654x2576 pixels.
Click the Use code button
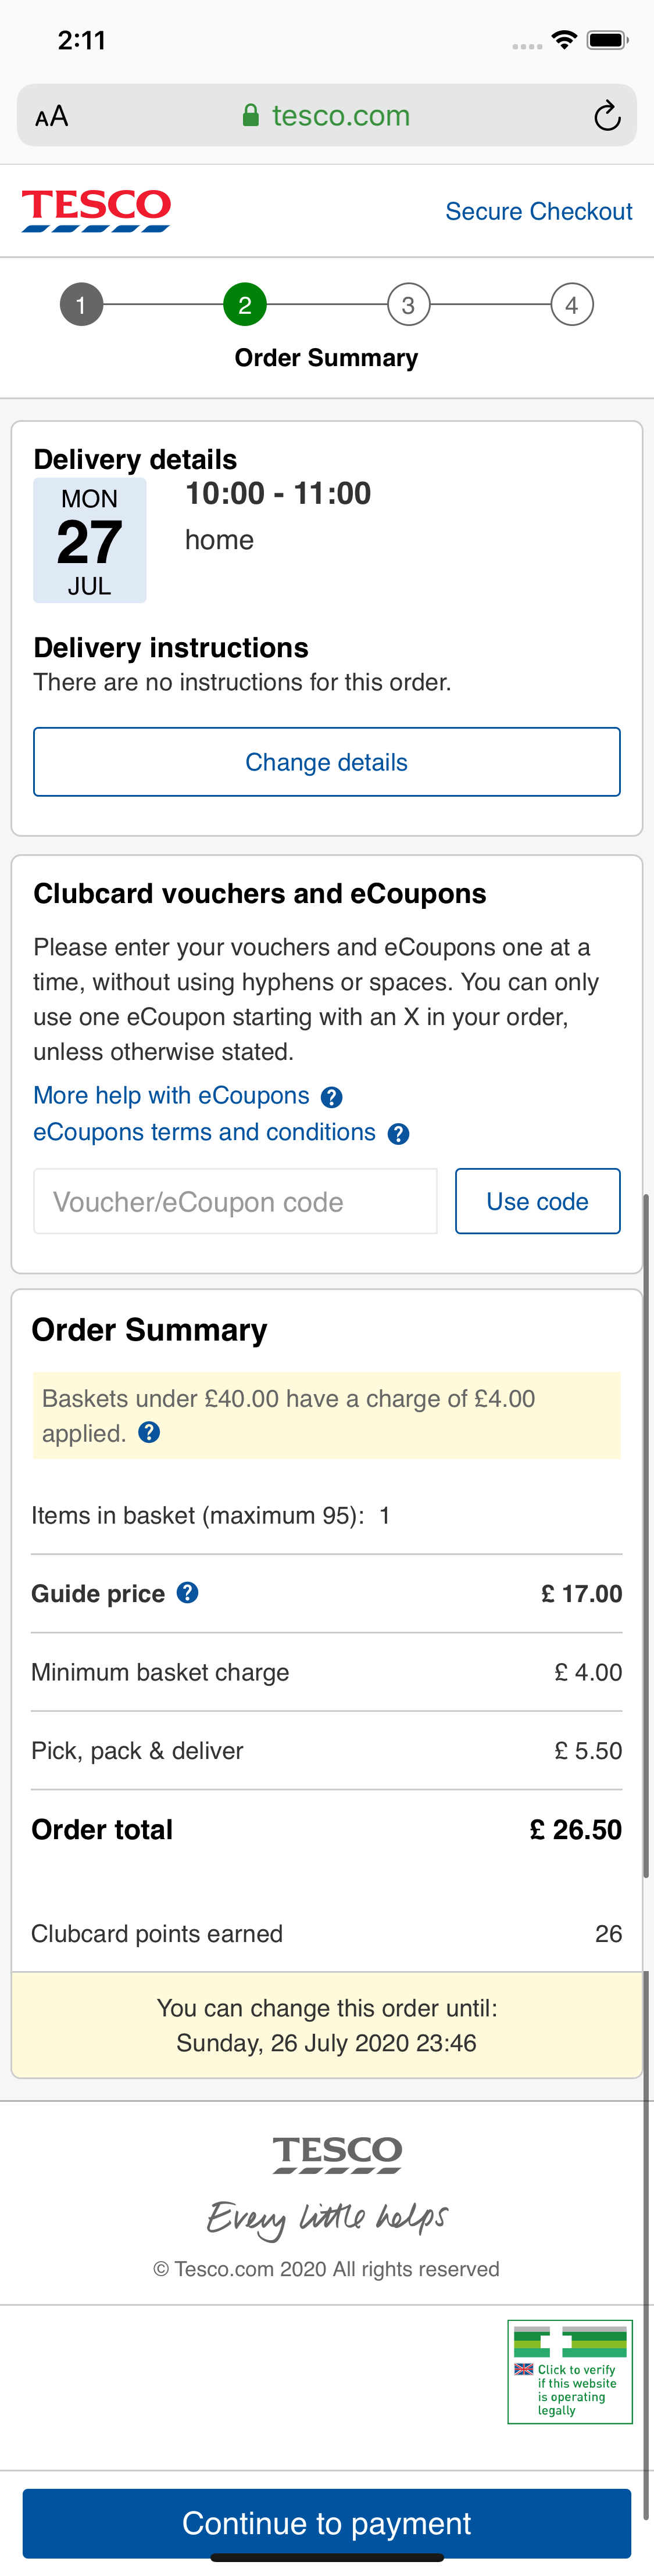[537, 1201]
